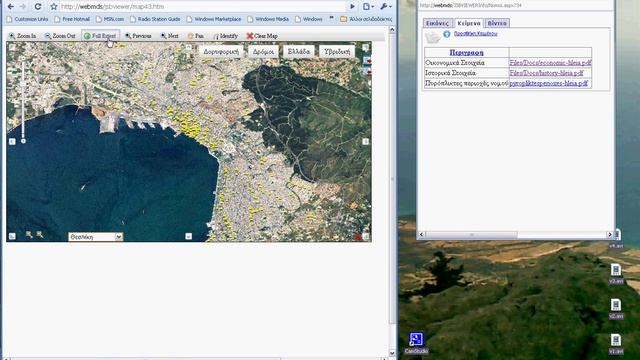640x360 pixels.
Task: Click the red icon at map bottom-right
Action: click(358, 236)
